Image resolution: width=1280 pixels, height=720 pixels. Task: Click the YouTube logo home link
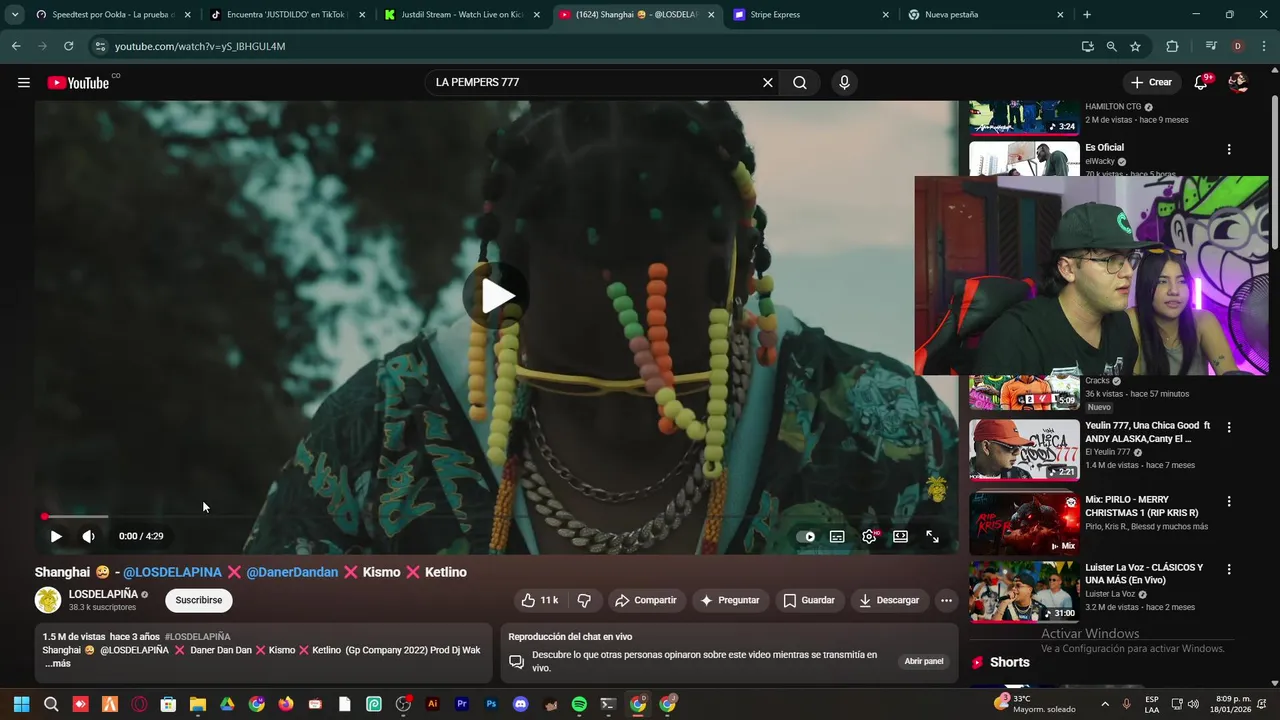click(78, 83)
